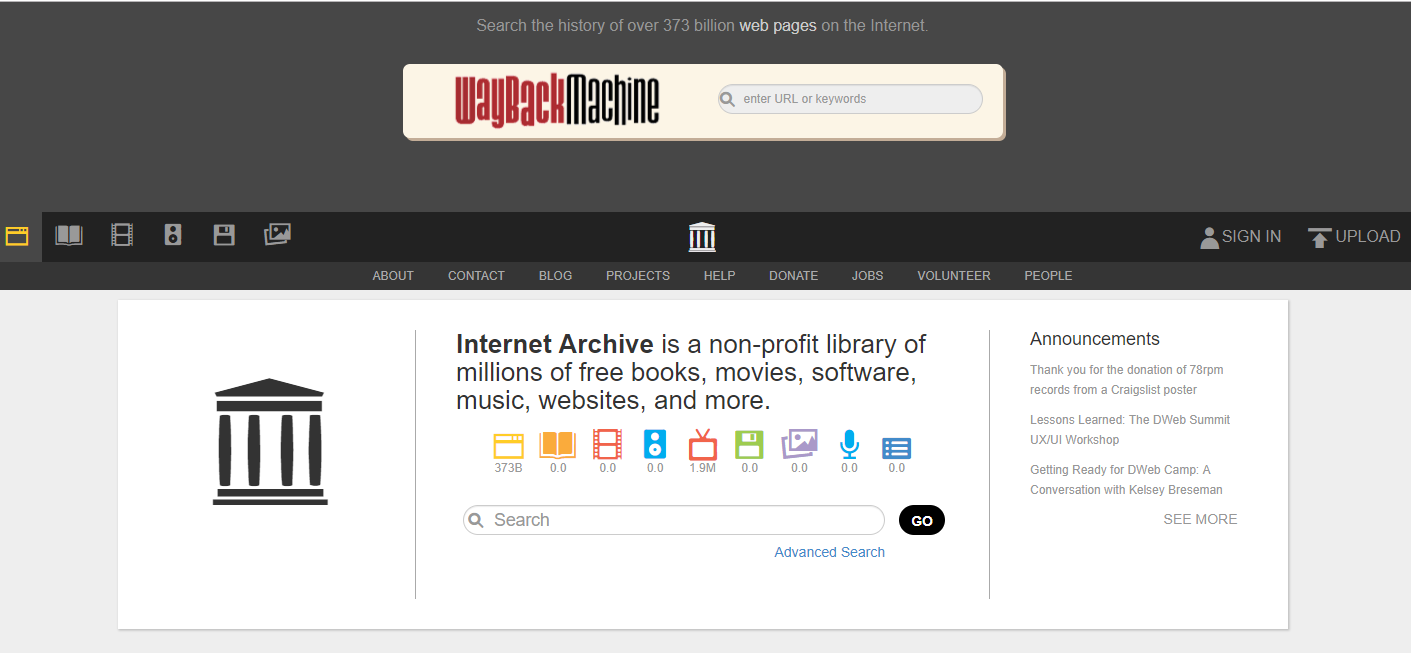Screen dimensions: 1411x653
Task: Click the Announcements heading
Action: [x=1095, y=339]
